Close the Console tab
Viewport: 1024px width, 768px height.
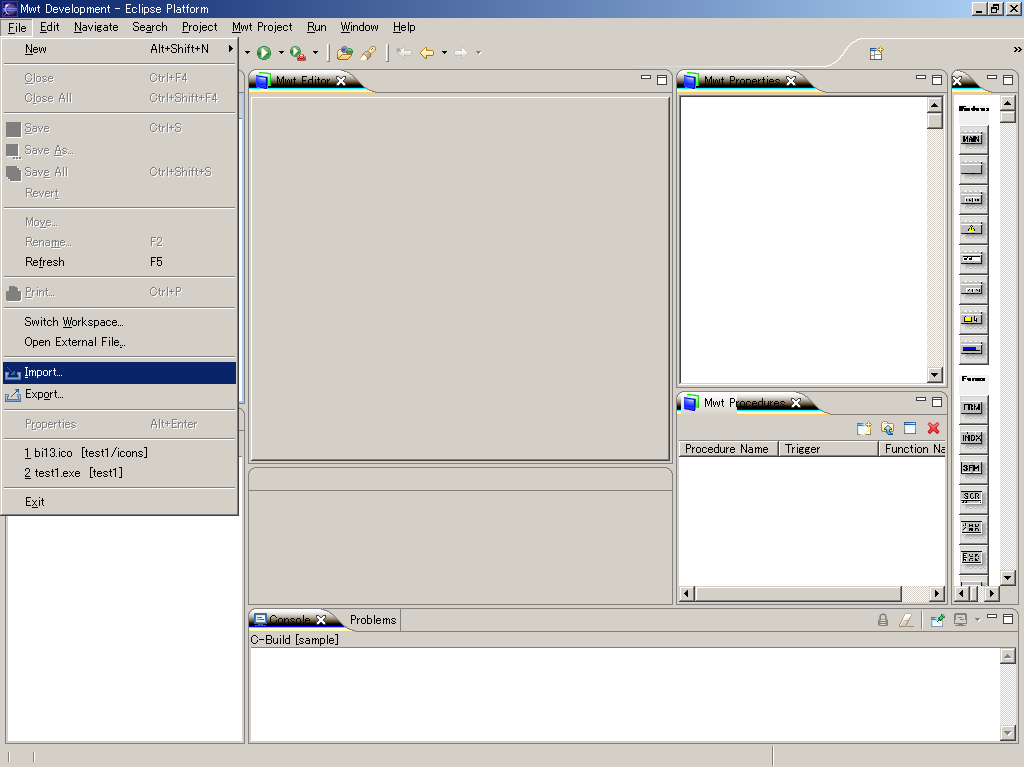point(321,620)
